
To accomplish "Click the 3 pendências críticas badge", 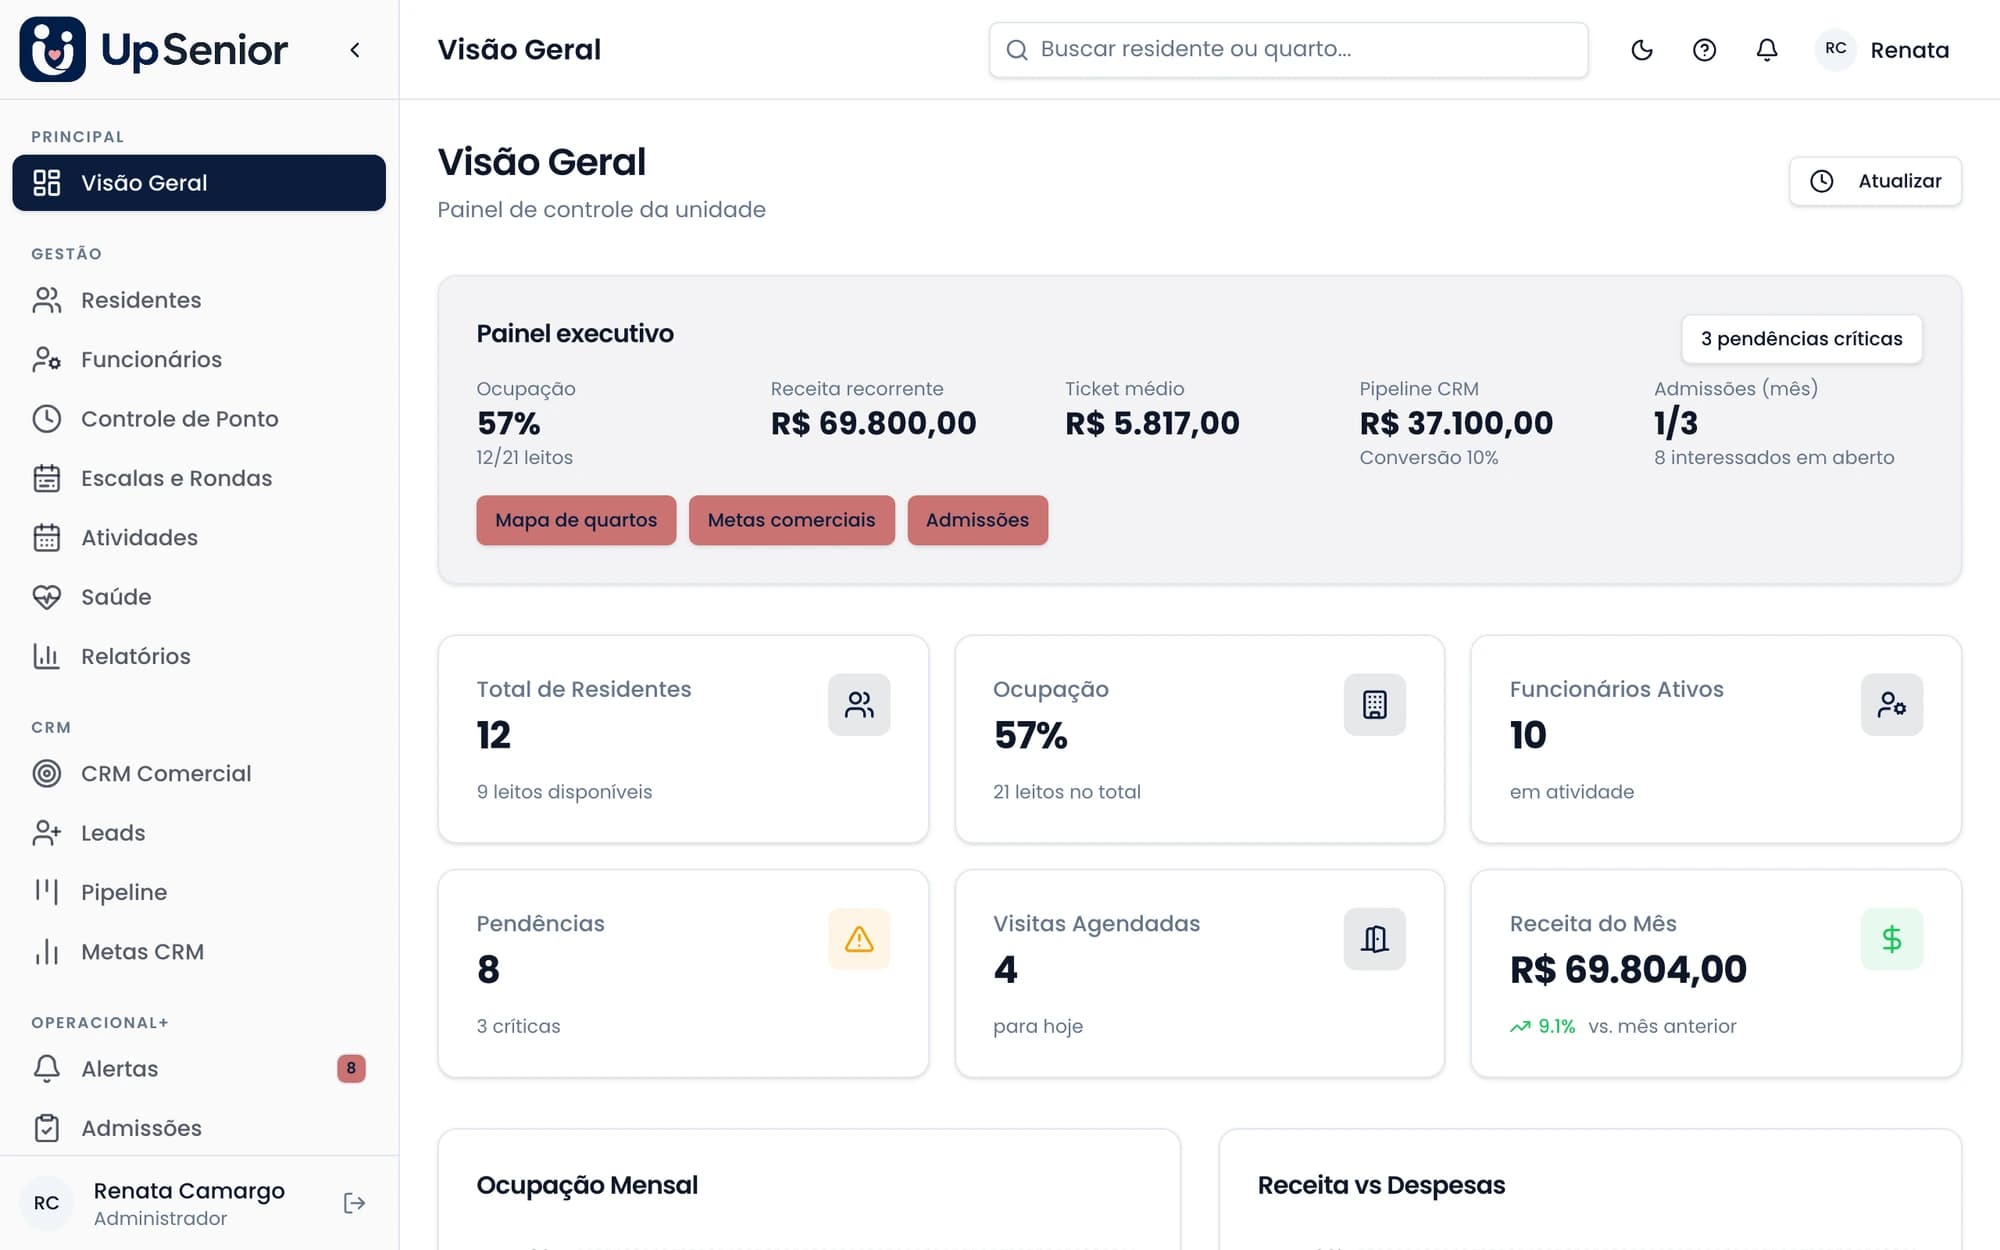I will pos(1801,339).
